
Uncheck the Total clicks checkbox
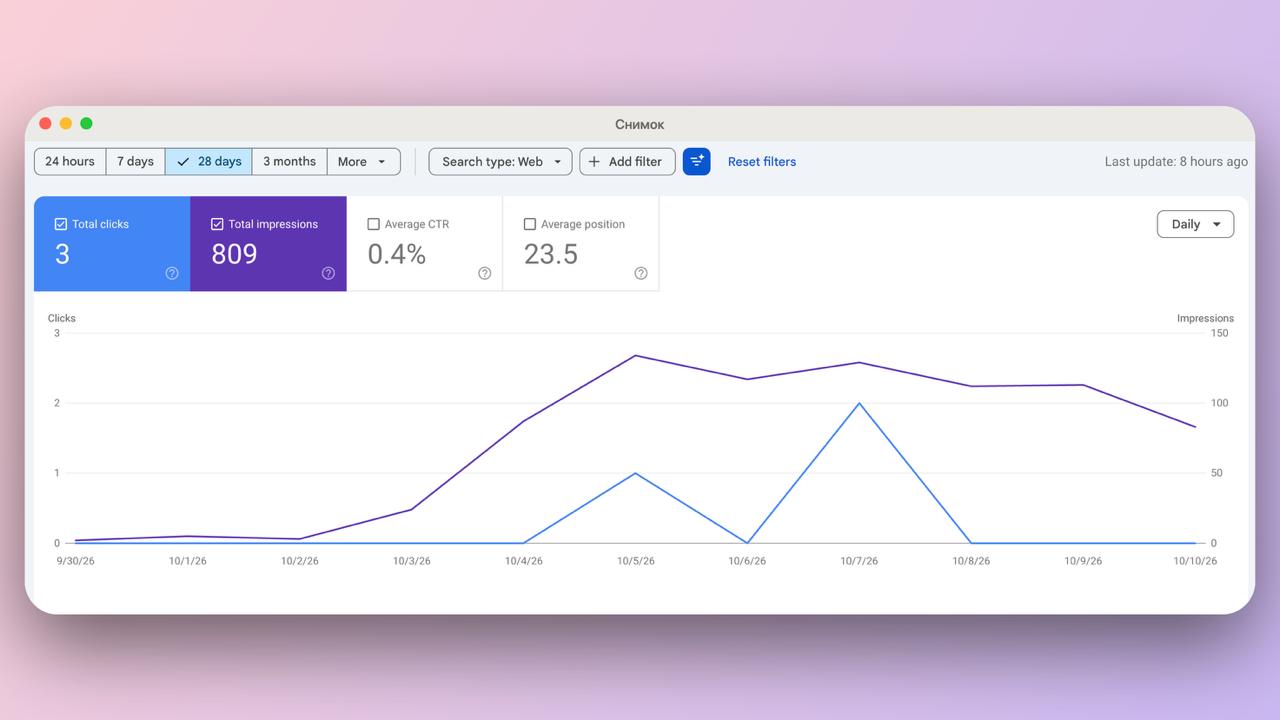(61, 224)
